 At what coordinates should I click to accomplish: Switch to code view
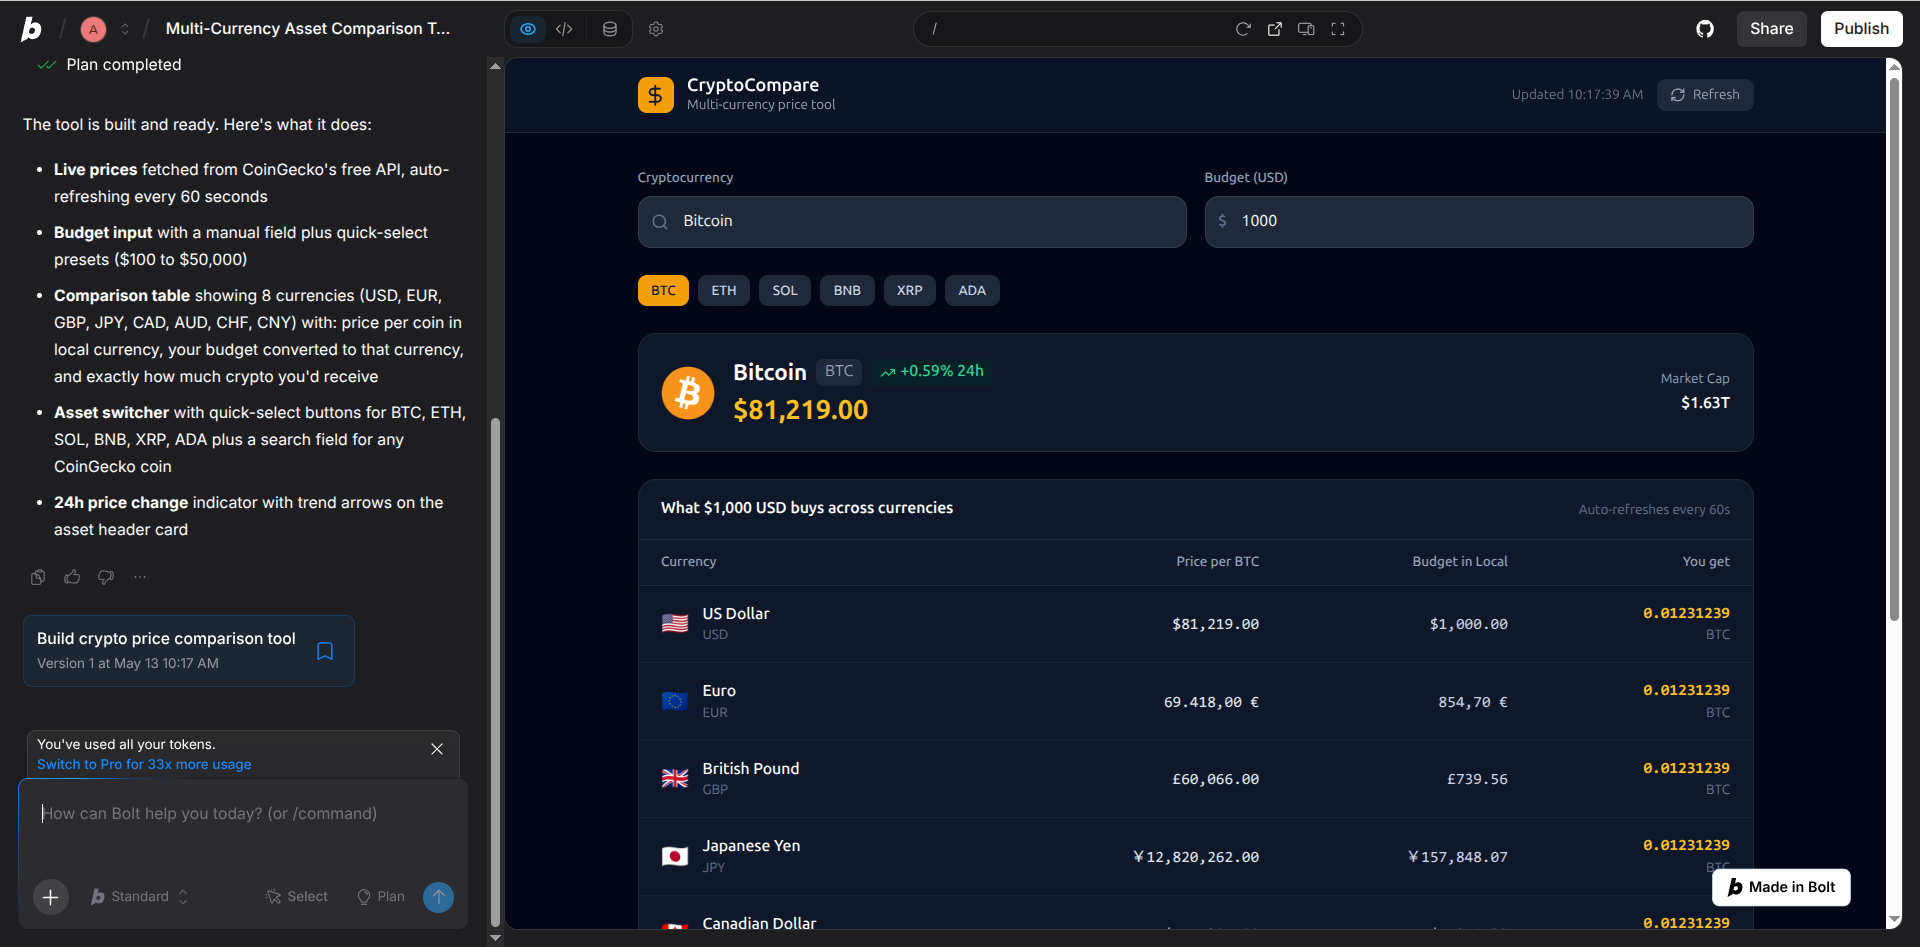click(564, 29)
